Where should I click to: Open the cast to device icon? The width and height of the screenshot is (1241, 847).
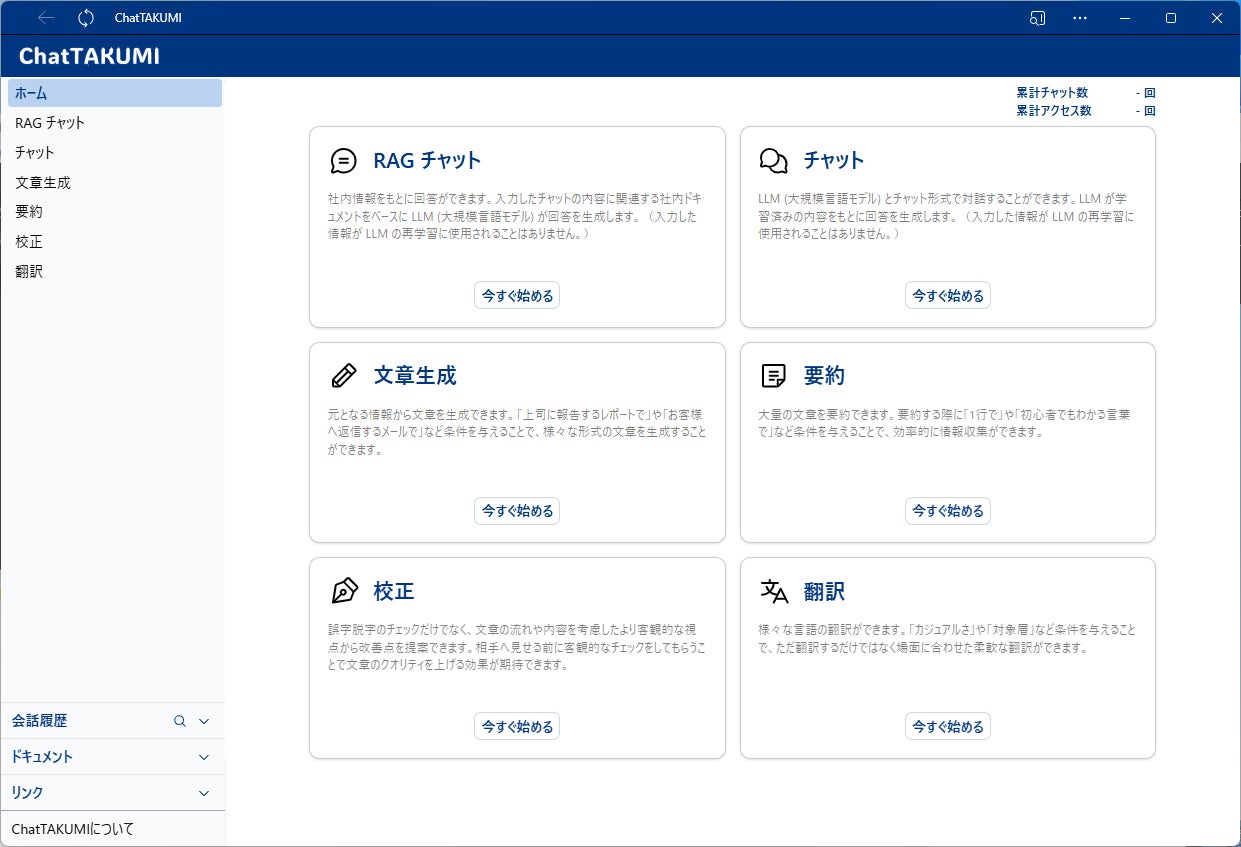1038,18
